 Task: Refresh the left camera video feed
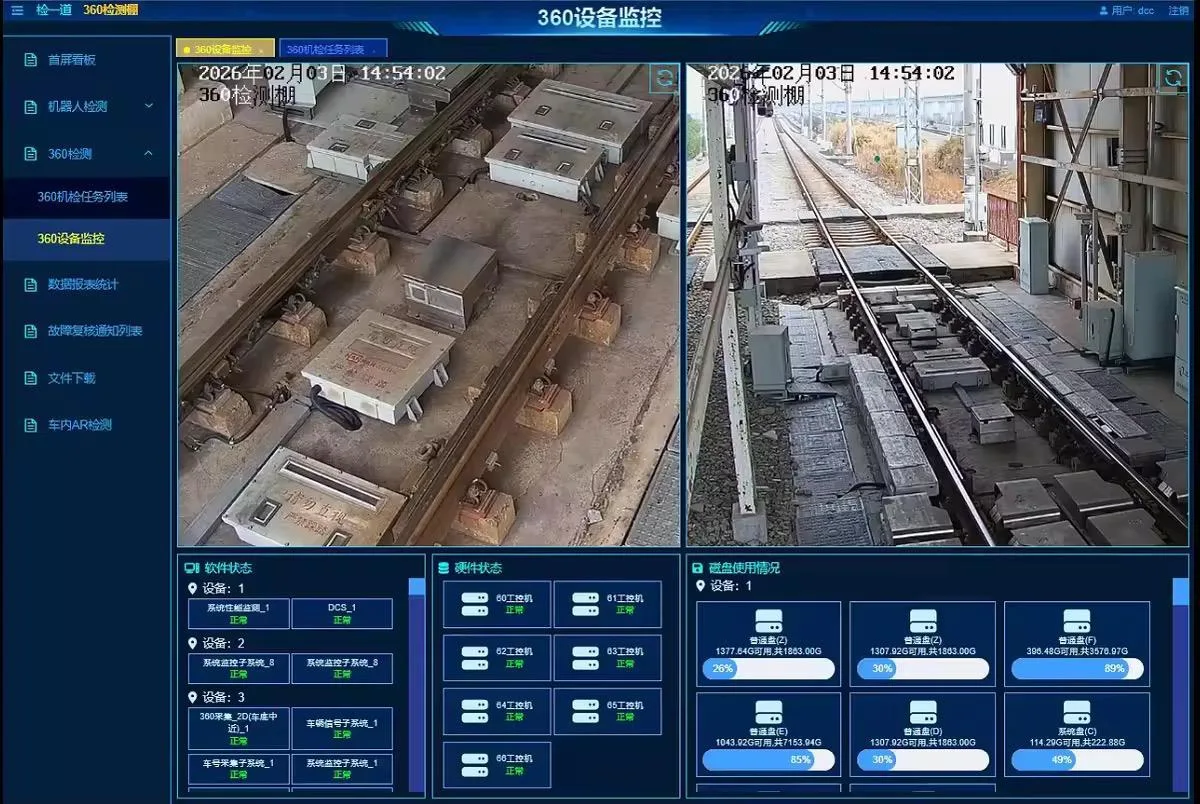(x=662, y=78)
